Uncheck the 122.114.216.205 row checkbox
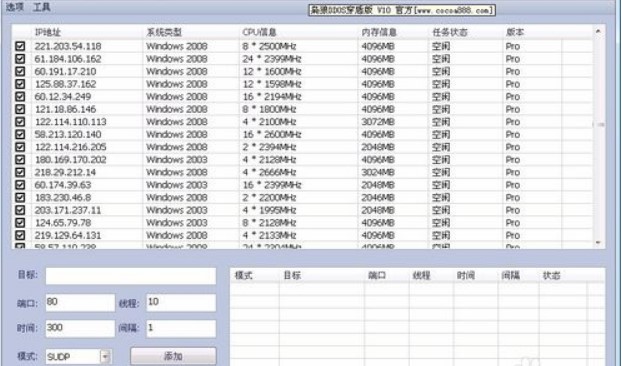This screenshot has height=366, width=622. pos(20,147)
